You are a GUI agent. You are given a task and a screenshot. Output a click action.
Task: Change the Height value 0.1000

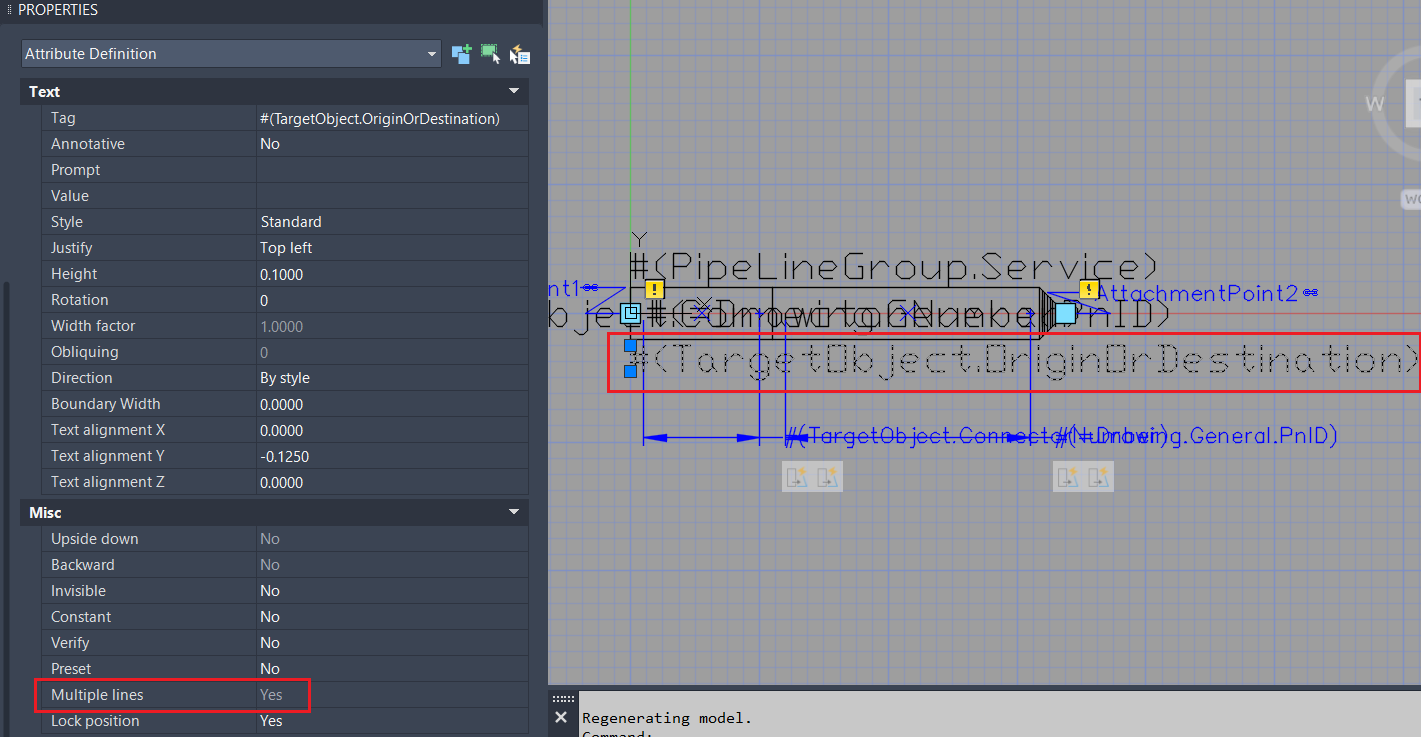[x=283, y=273]
